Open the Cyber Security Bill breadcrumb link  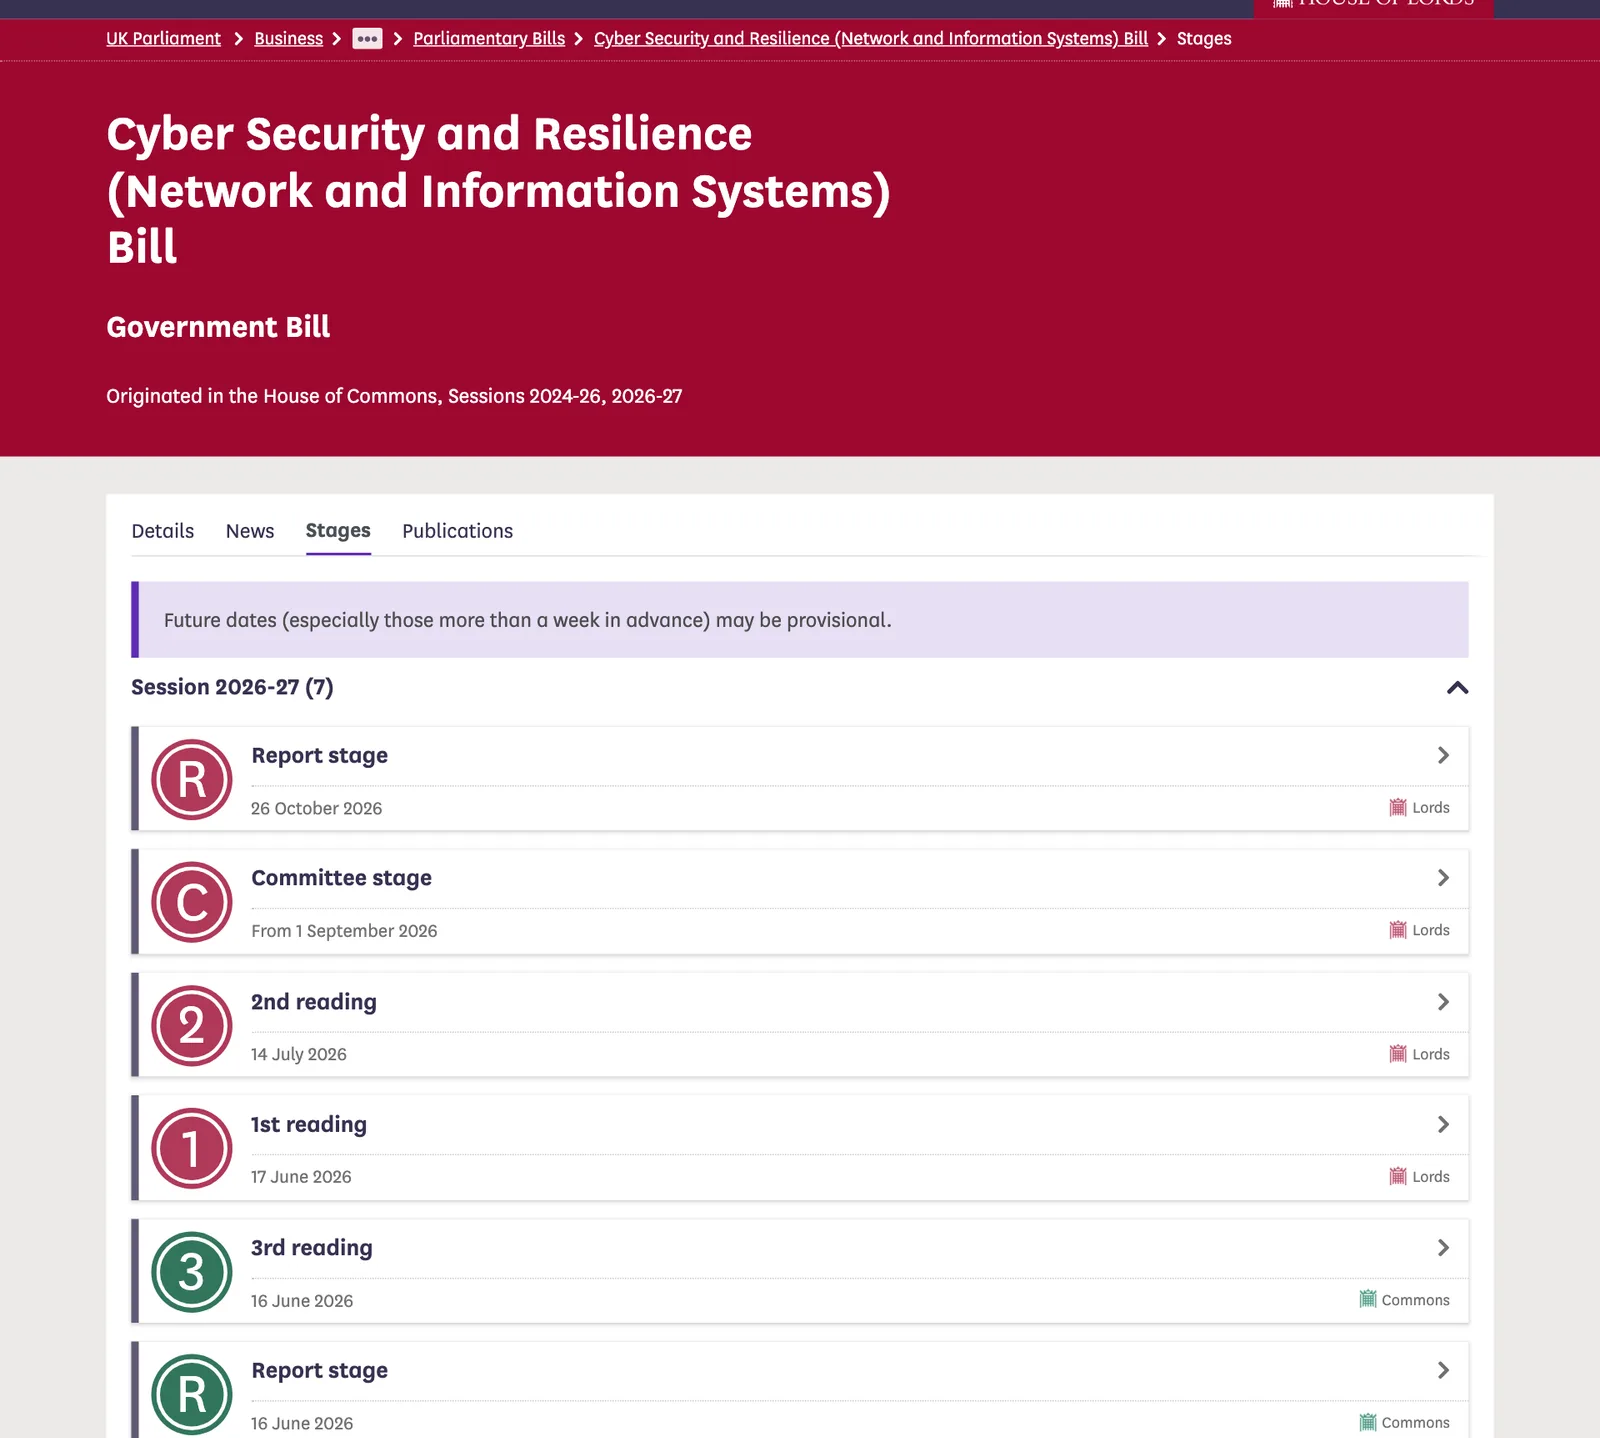pyautogui.click(x=871, y=38)
